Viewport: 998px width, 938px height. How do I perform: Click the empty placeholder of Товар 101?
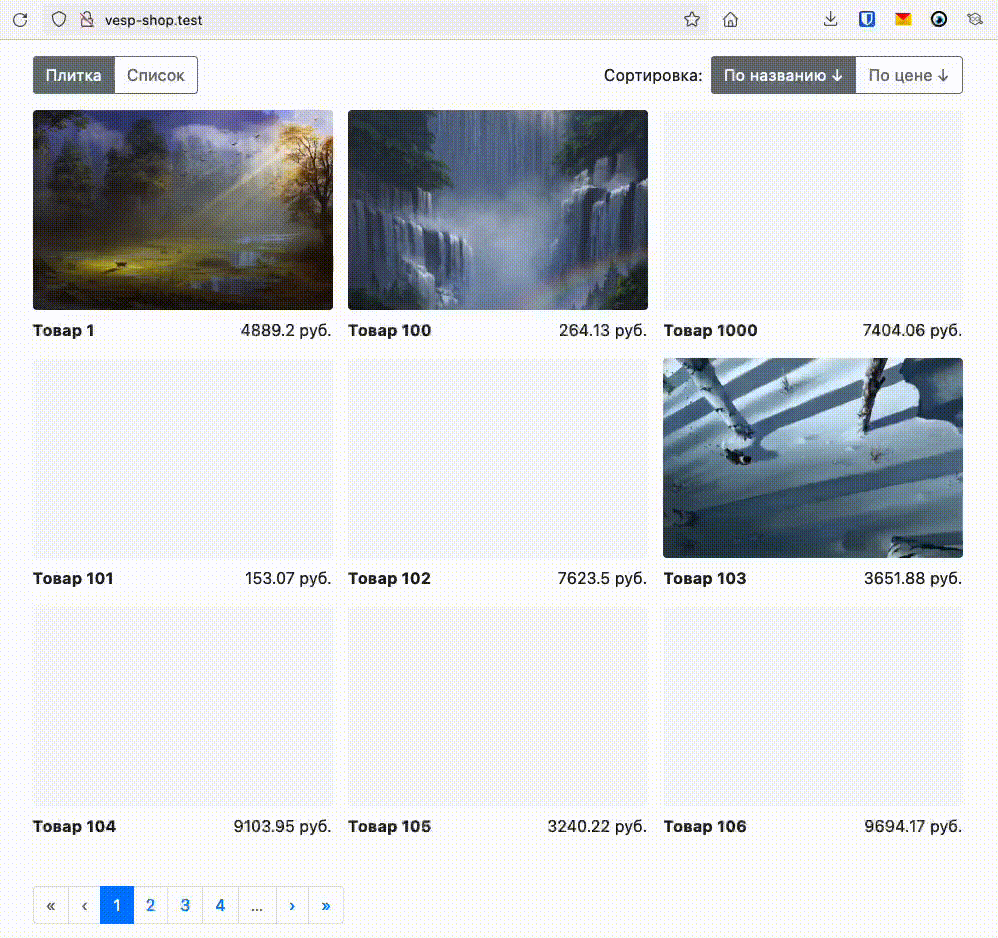[x=183, y=458]
